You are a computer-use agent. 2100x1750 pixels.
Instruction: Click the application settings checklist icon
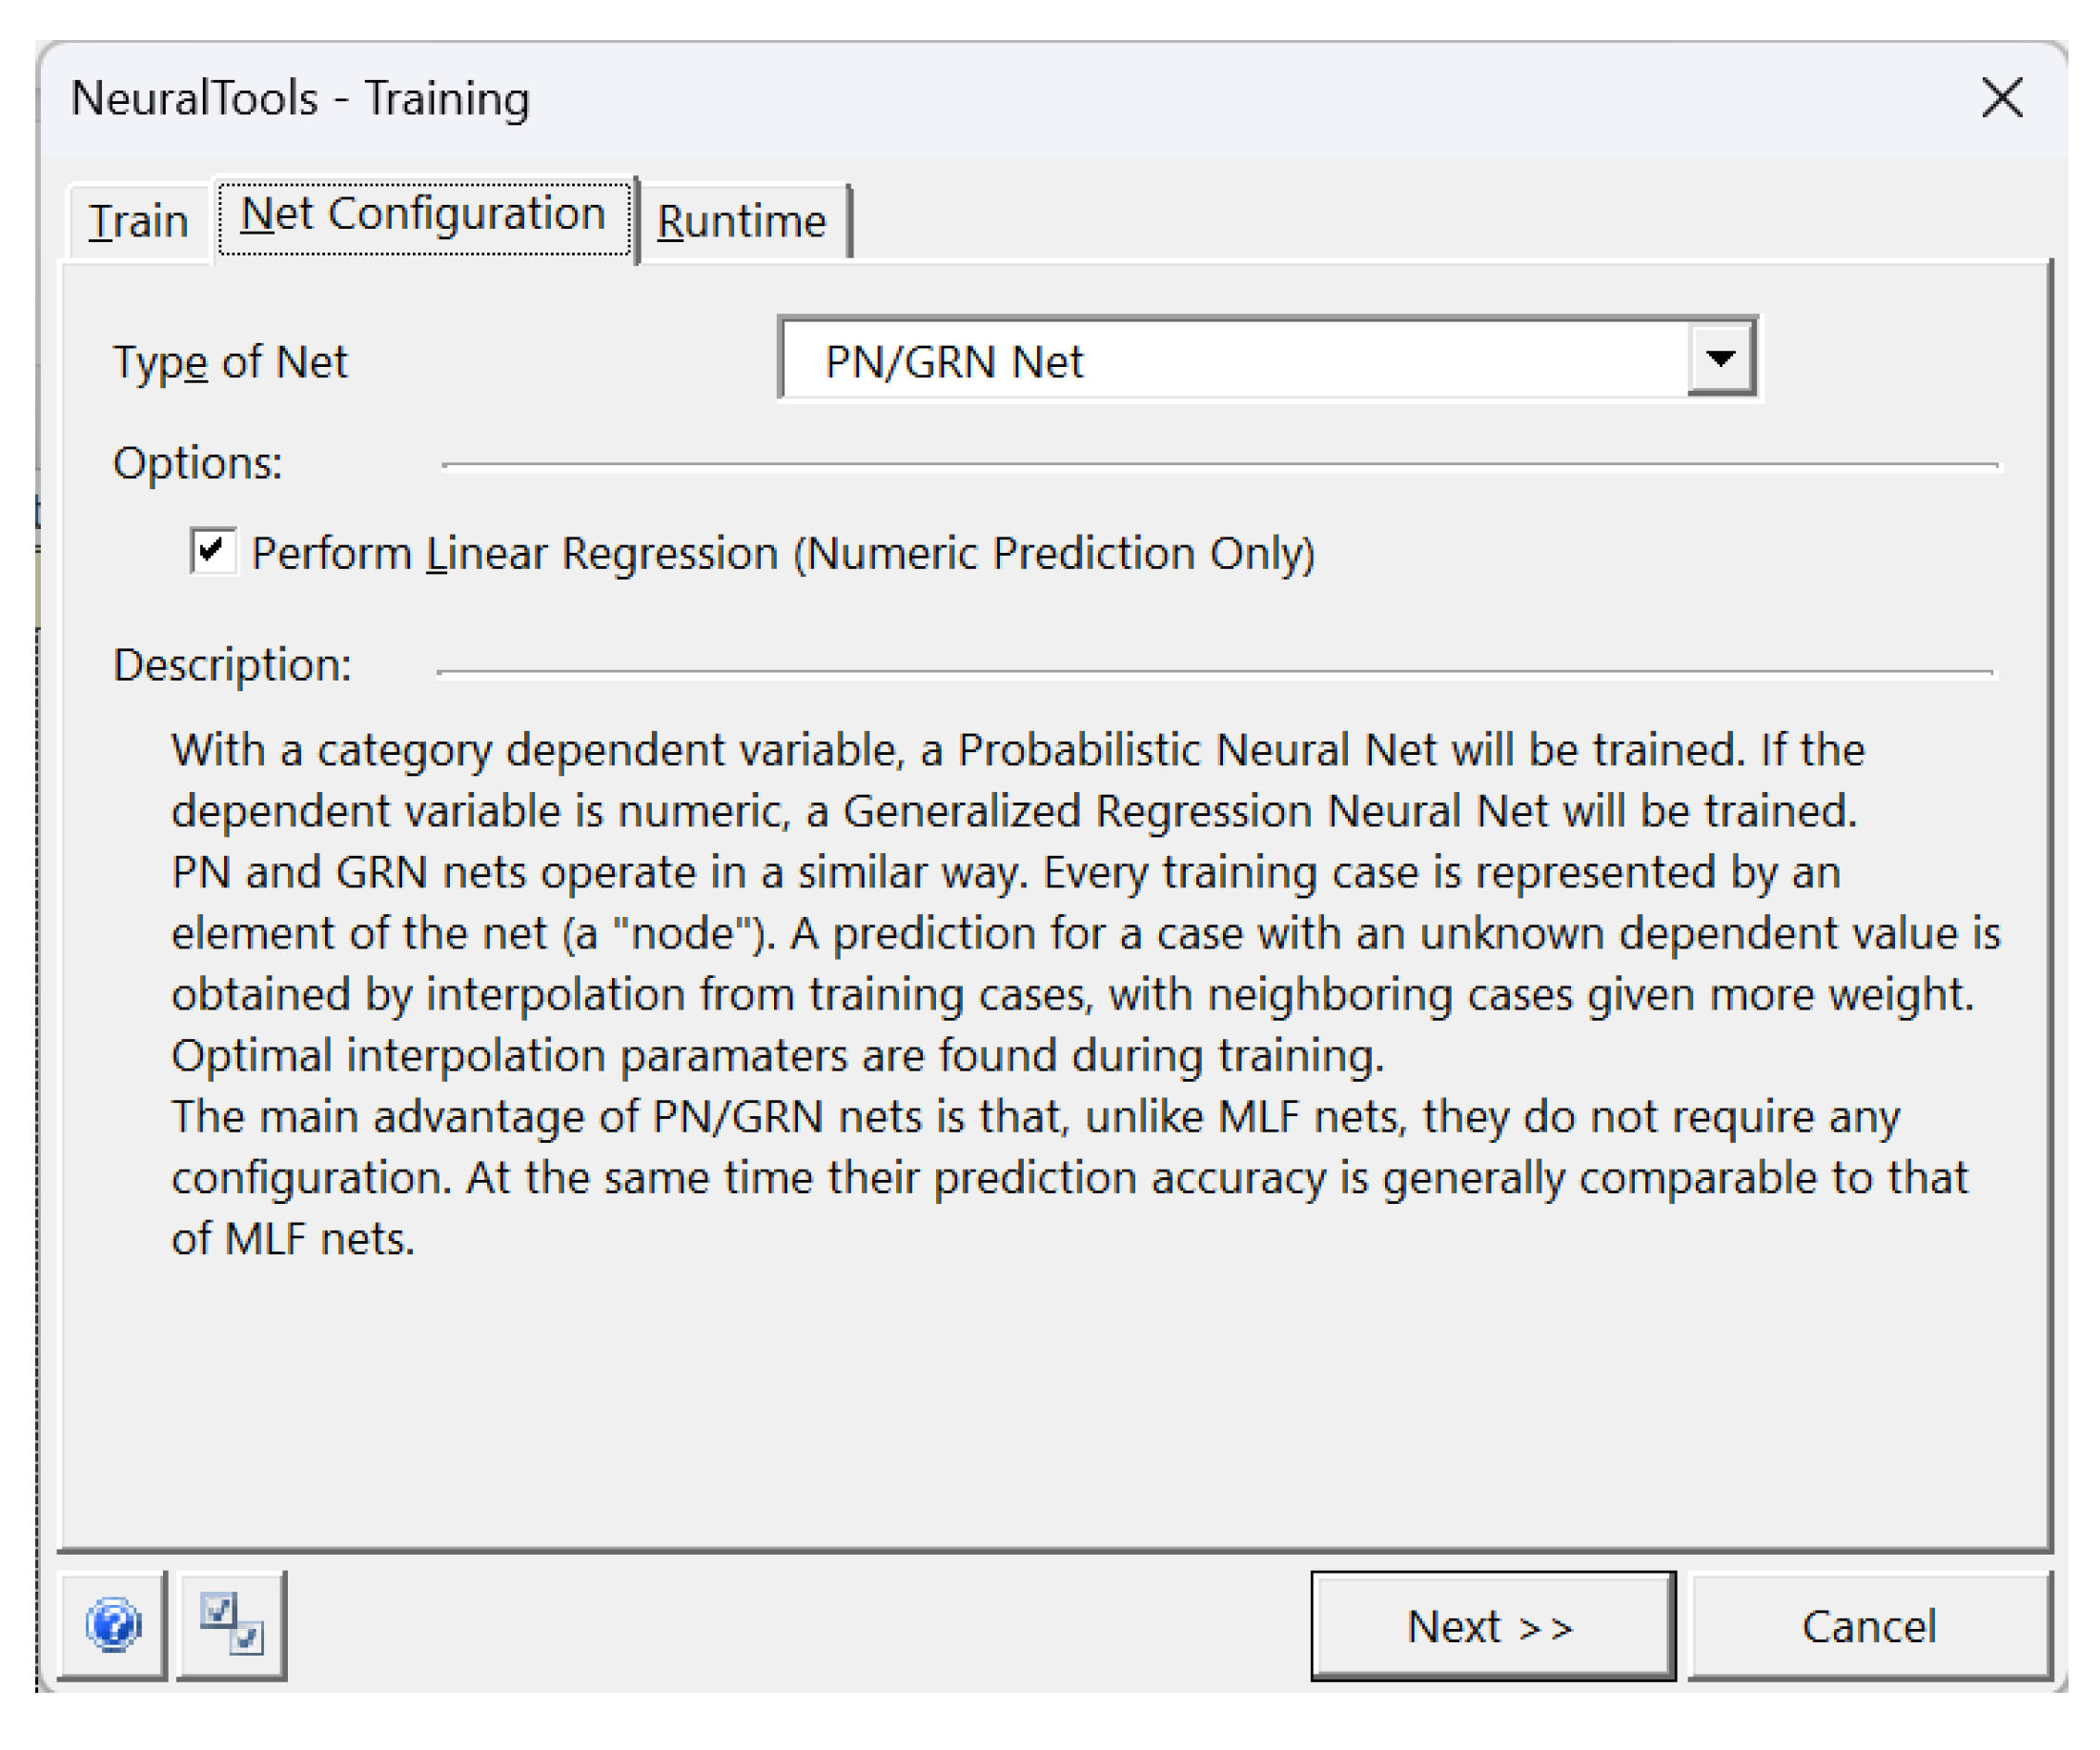click(232, 1624)
